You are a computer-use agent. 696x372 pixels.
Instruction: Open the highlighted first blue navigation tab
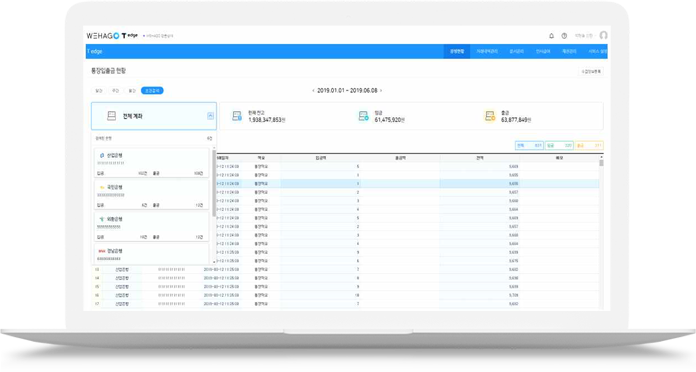click(x=457, y=51)
